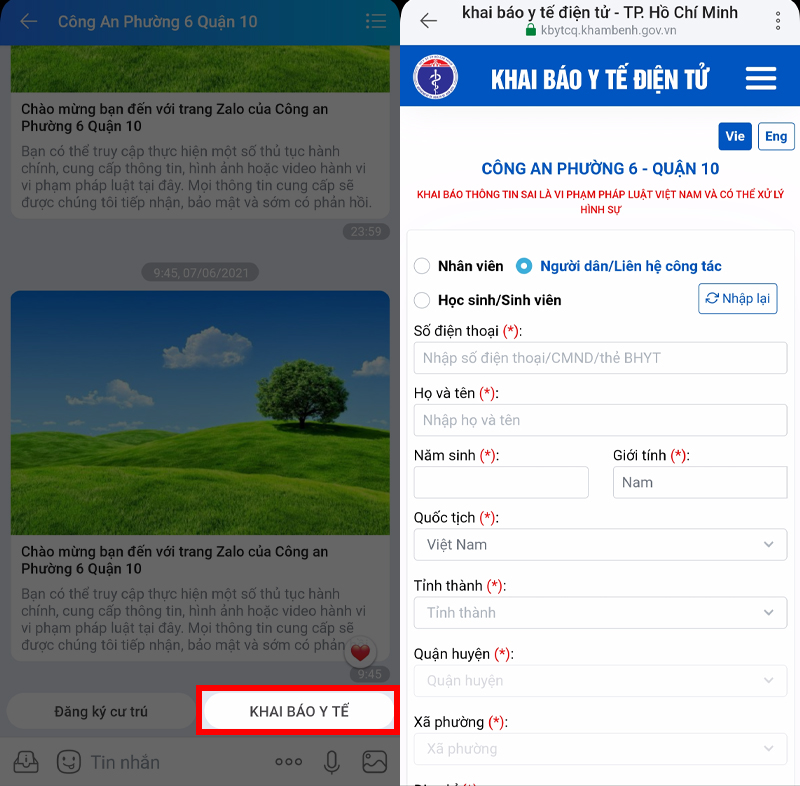The width and height of the screenshot is (800, 786).
Task: Tap the Công An Phường 6 Quận 10 chat title
Action: point(158,21)
